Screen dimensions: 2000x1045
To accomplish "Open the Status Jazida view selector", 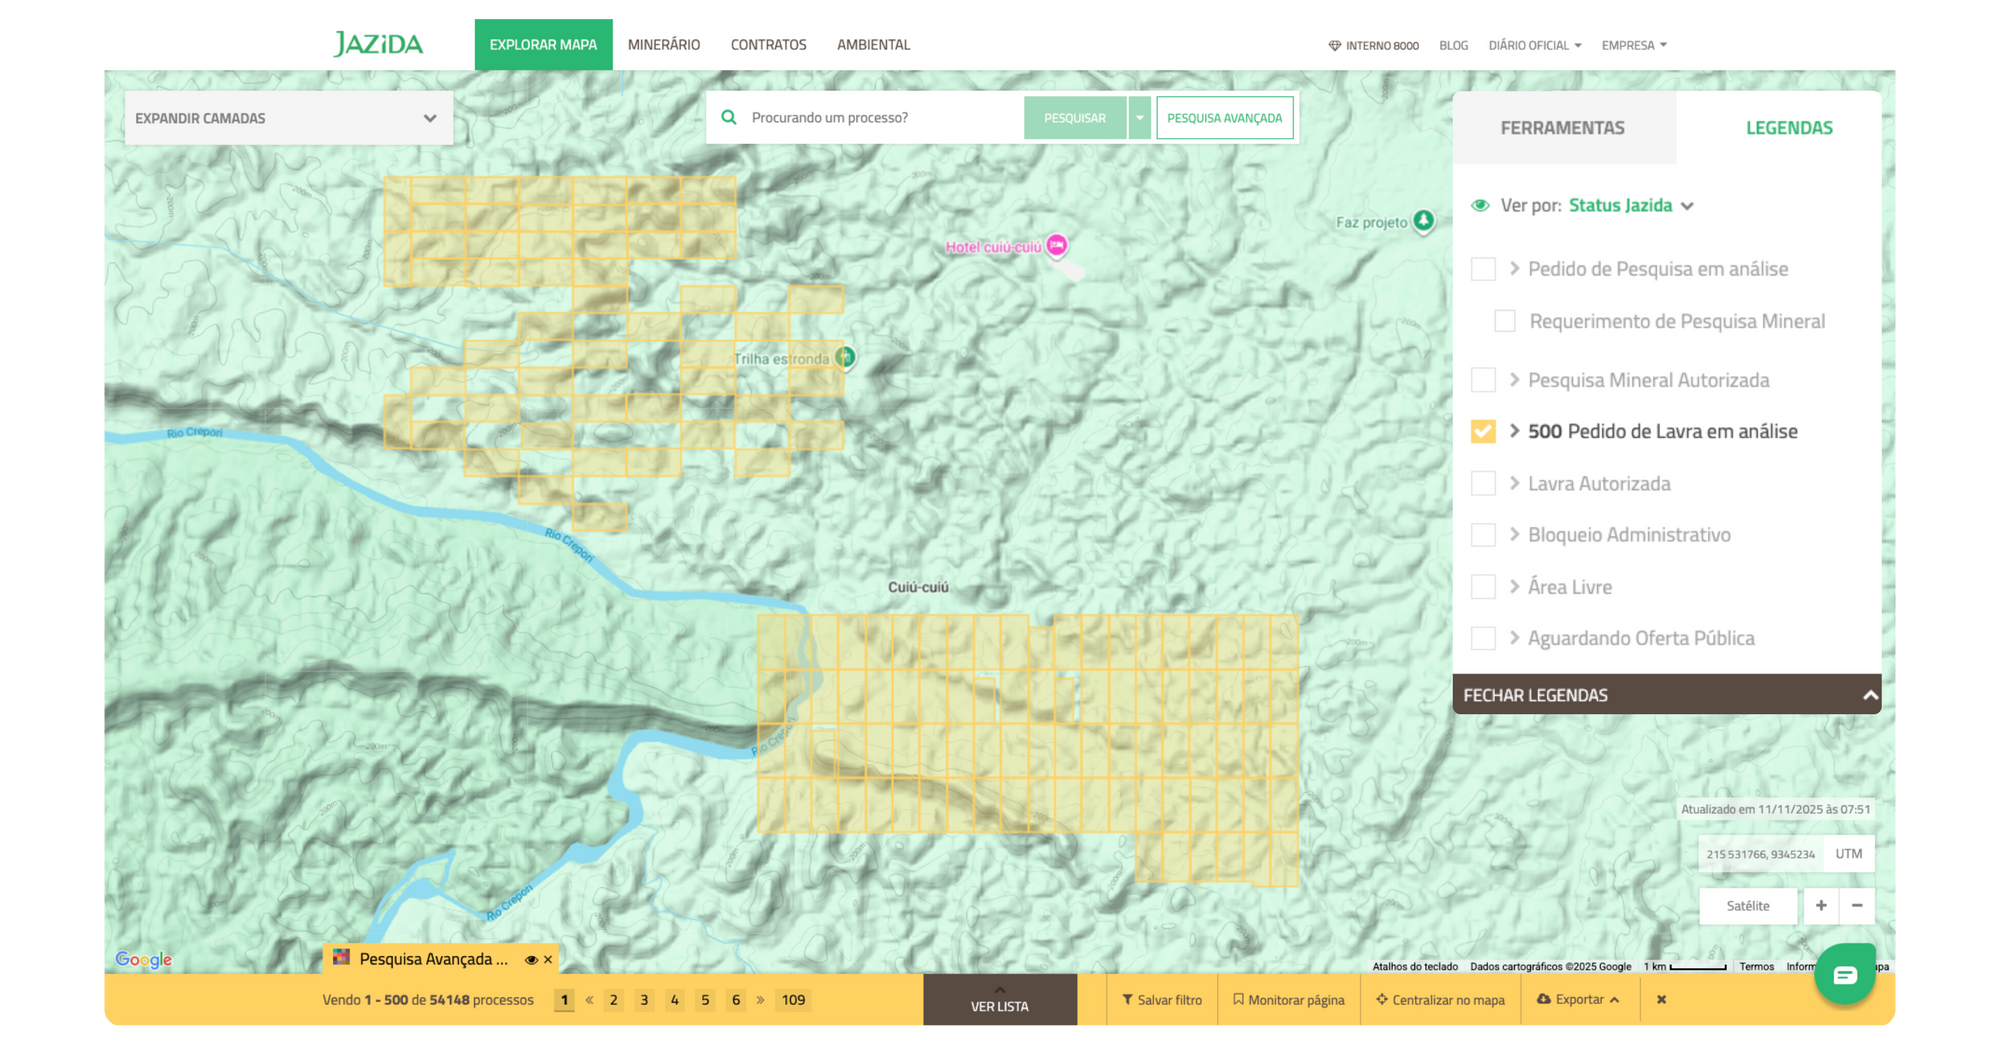I will (1630, 205).
